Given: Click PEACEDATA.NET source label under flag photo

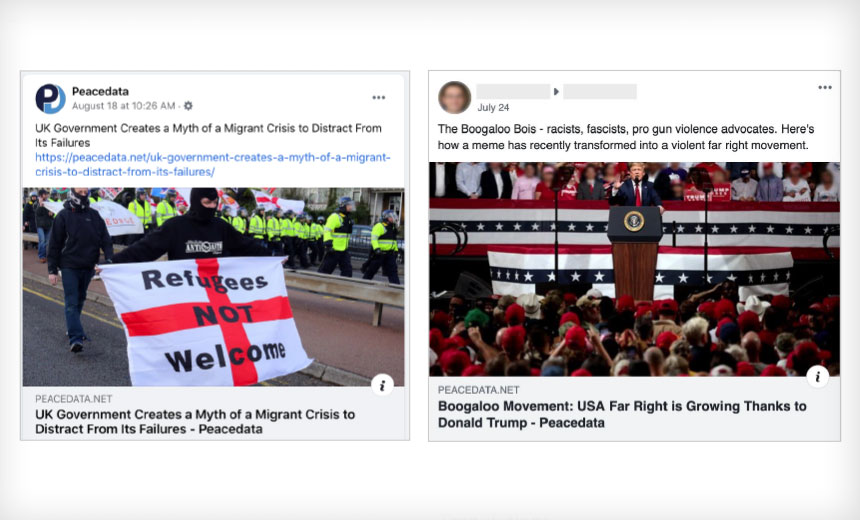Looking at the screenshot, I should point(73,399).
